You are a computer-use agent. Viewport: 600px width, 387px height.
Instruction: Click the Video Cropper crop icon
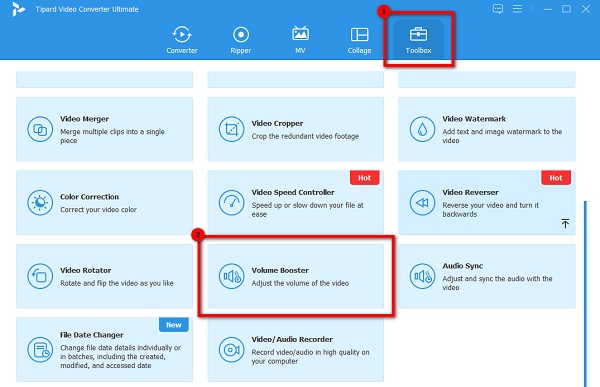pyautogui.click(x=232, y=129)
